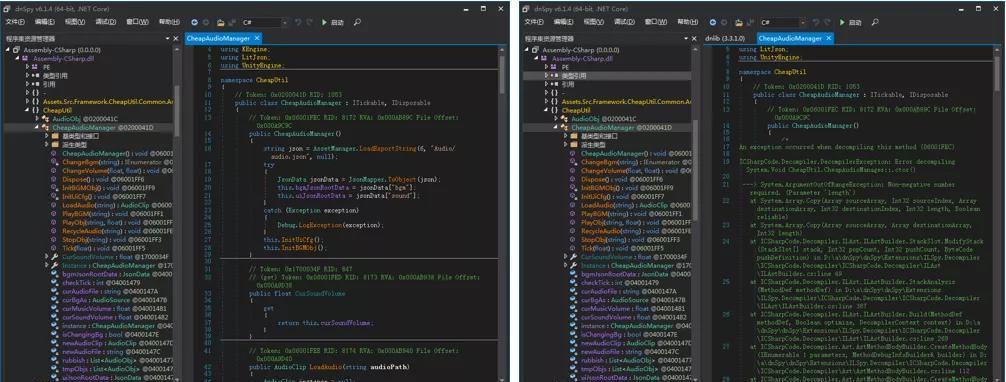Open 调试(D) menu in right window
Screen dimensions: 1006x382
pos(624,22)
